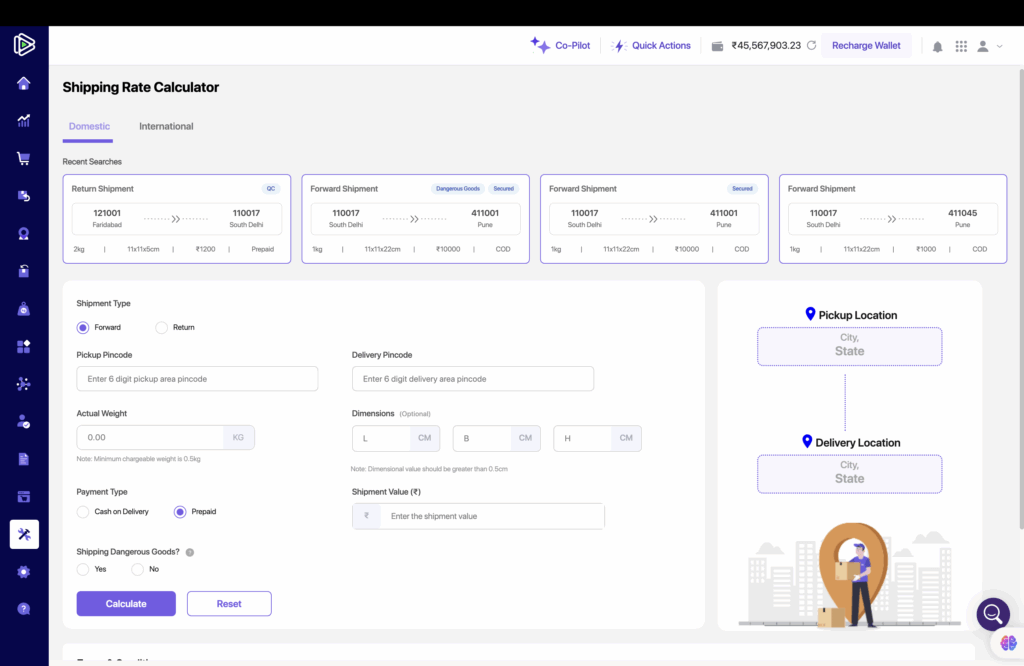This screenshot has width=1024, height=666.
Task: Click the notification bell icon
Action: (x=937, y=46)
